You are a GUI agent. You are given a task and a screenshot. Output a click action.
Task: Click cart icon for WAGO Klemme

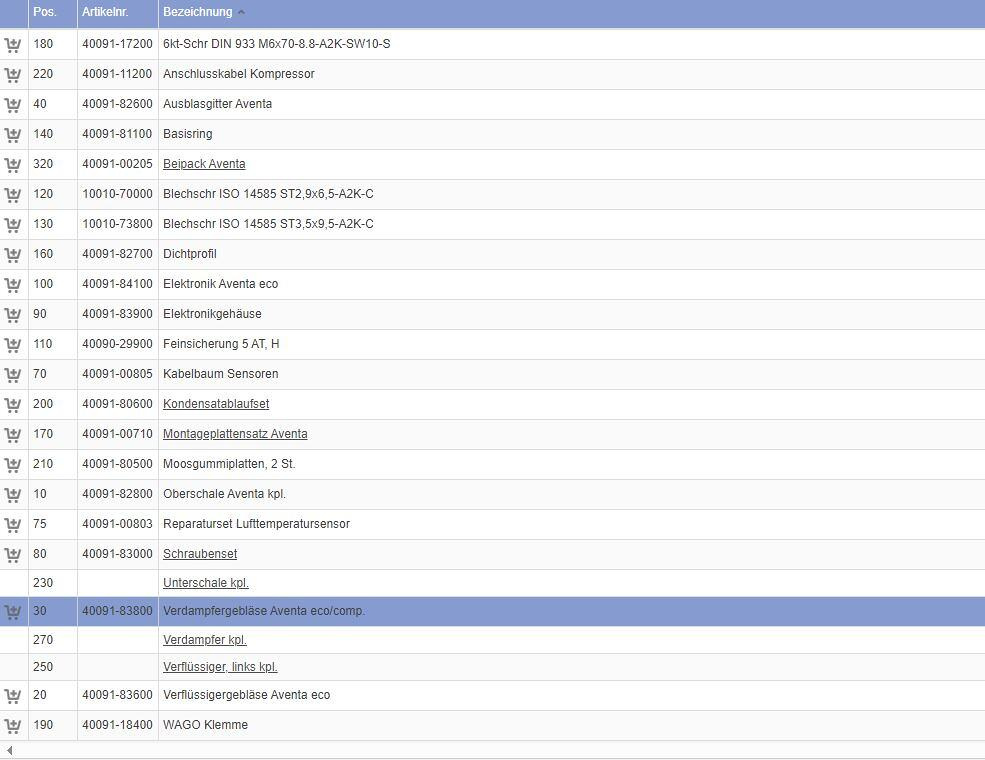pos(13,725)
